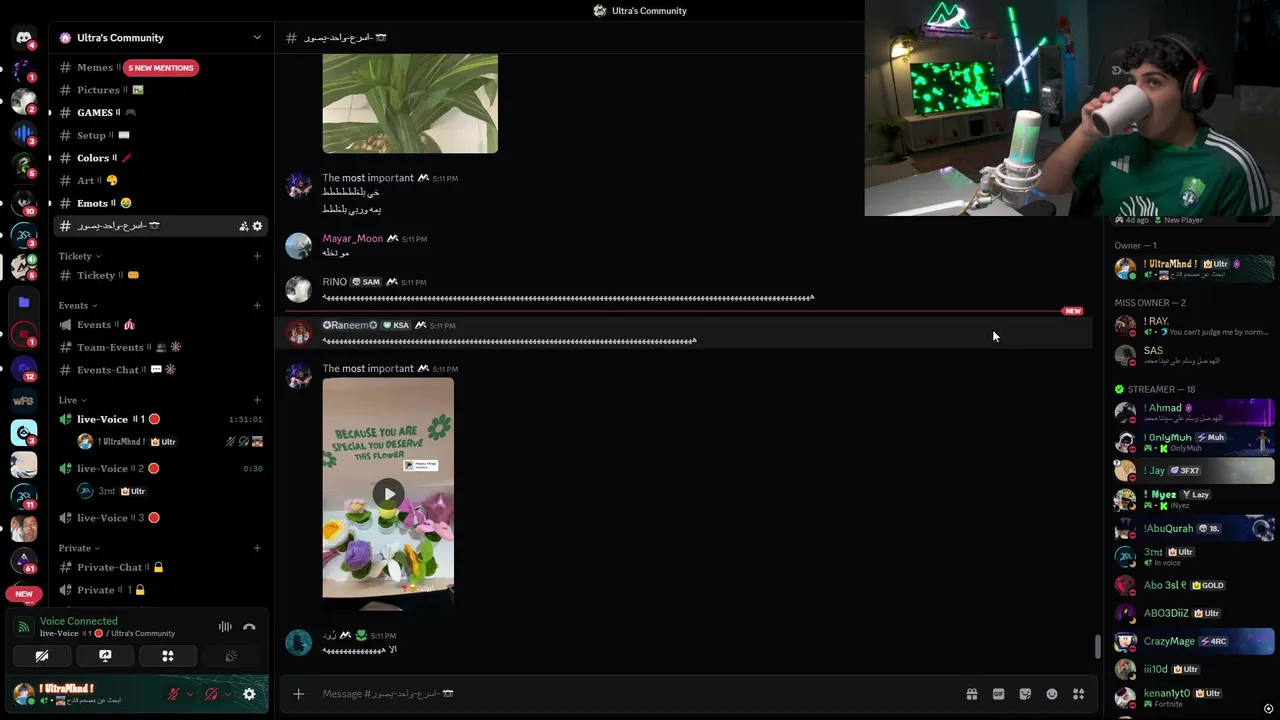Open microphone input options arrow
Screen dimensions: 1280x720
tap(190, 694)
